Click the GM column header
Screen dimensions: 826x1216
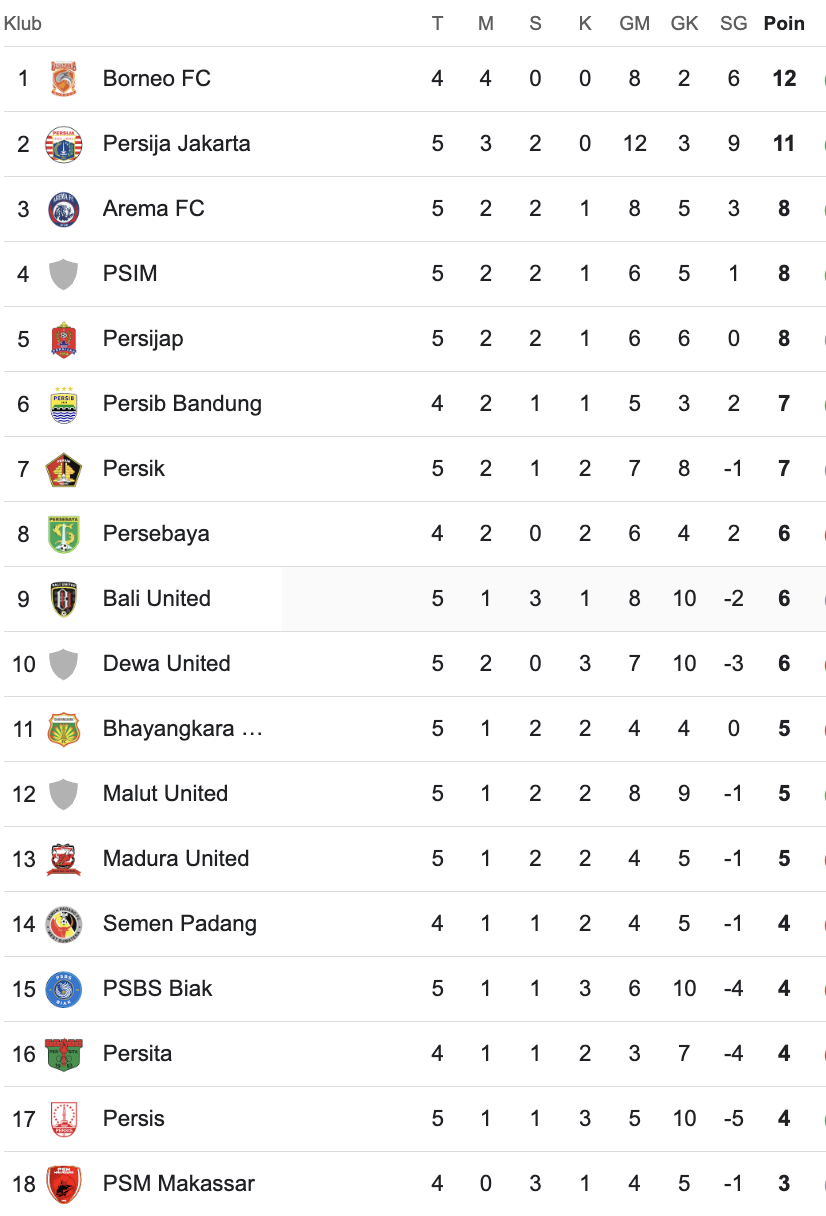pos(635,23)
